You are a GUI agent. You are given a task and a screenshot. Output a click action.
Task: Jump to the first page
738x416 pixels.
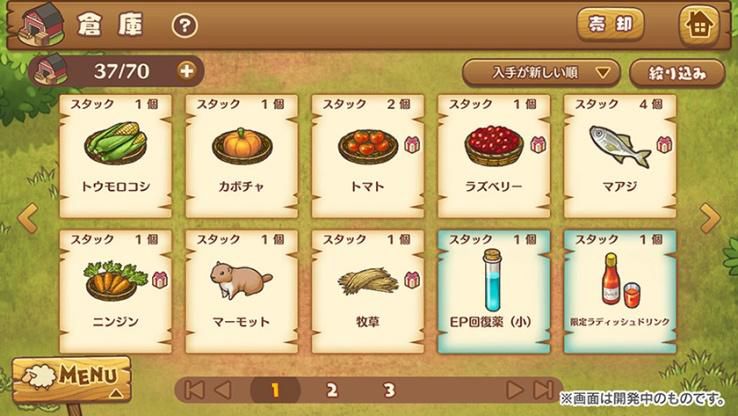point(194,390)
